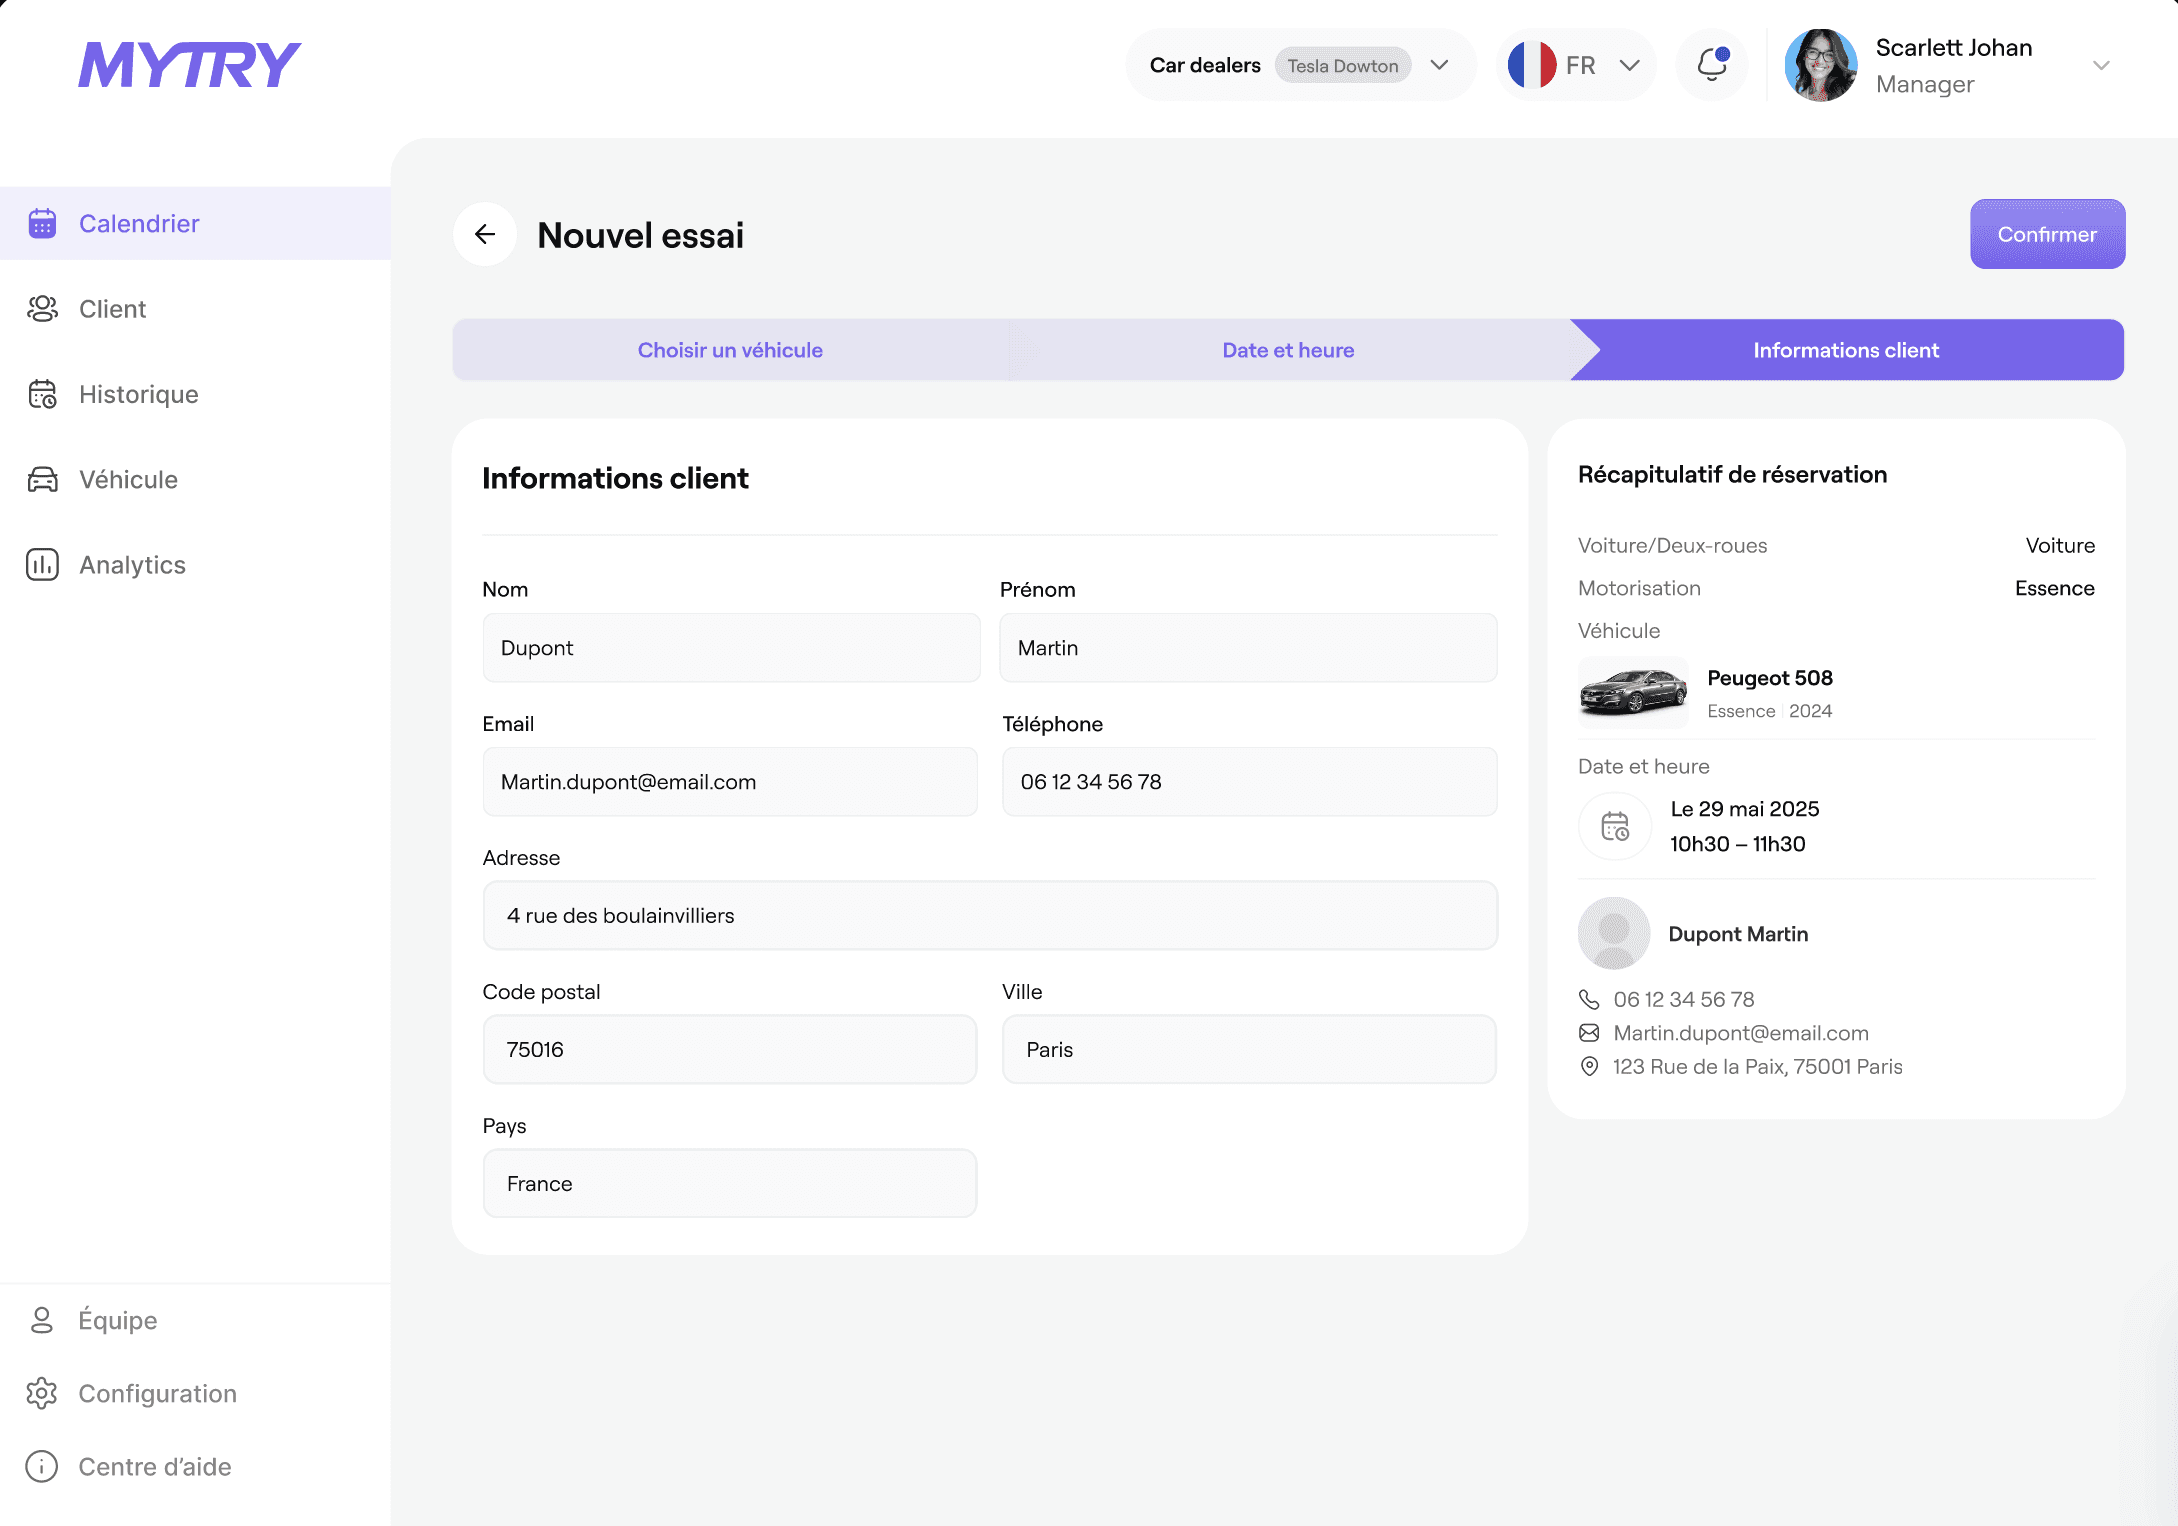Viewport: 2178px width, 1526px height.
Task: Open the FR language selector
Action: click(x=1578, y=65)
